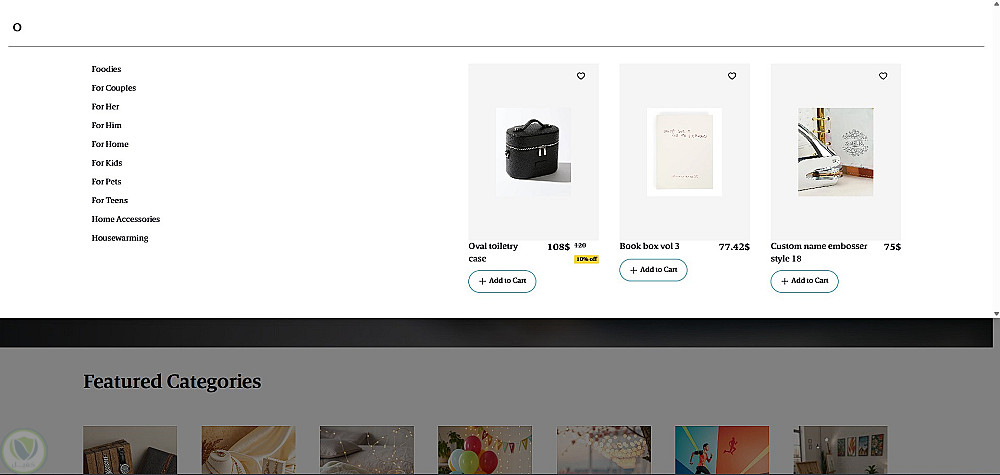Click the 10% off discount badge
This screenshot has width=1000, height=475.
click(586, 259)
